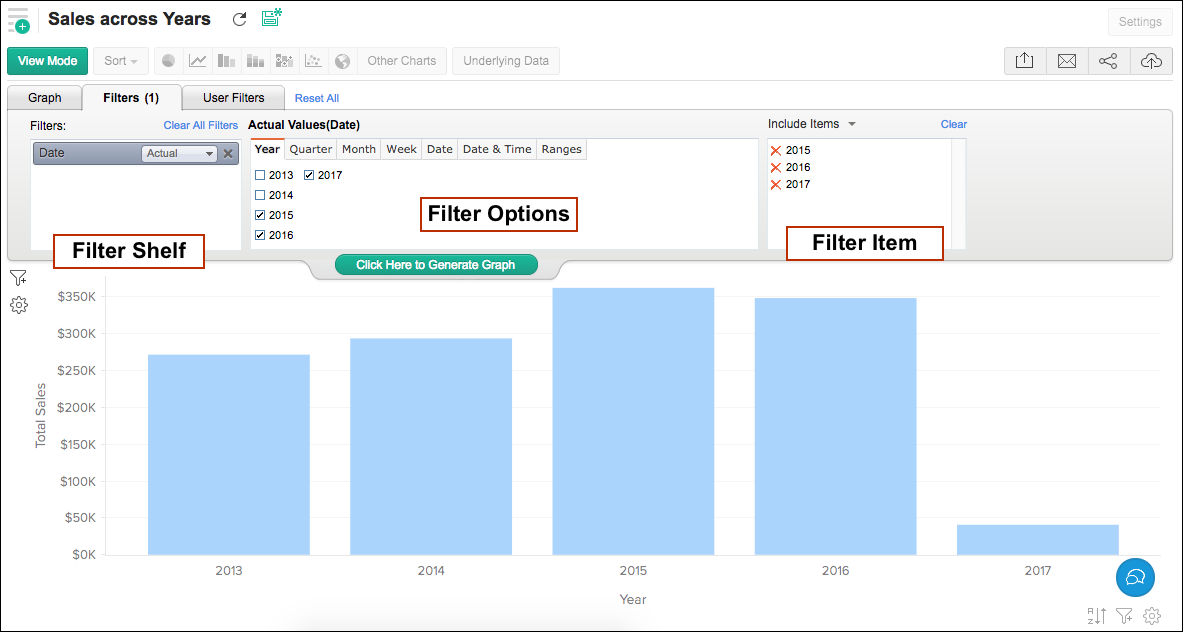Expand the Sort dropdown

(x=121, y=61)
